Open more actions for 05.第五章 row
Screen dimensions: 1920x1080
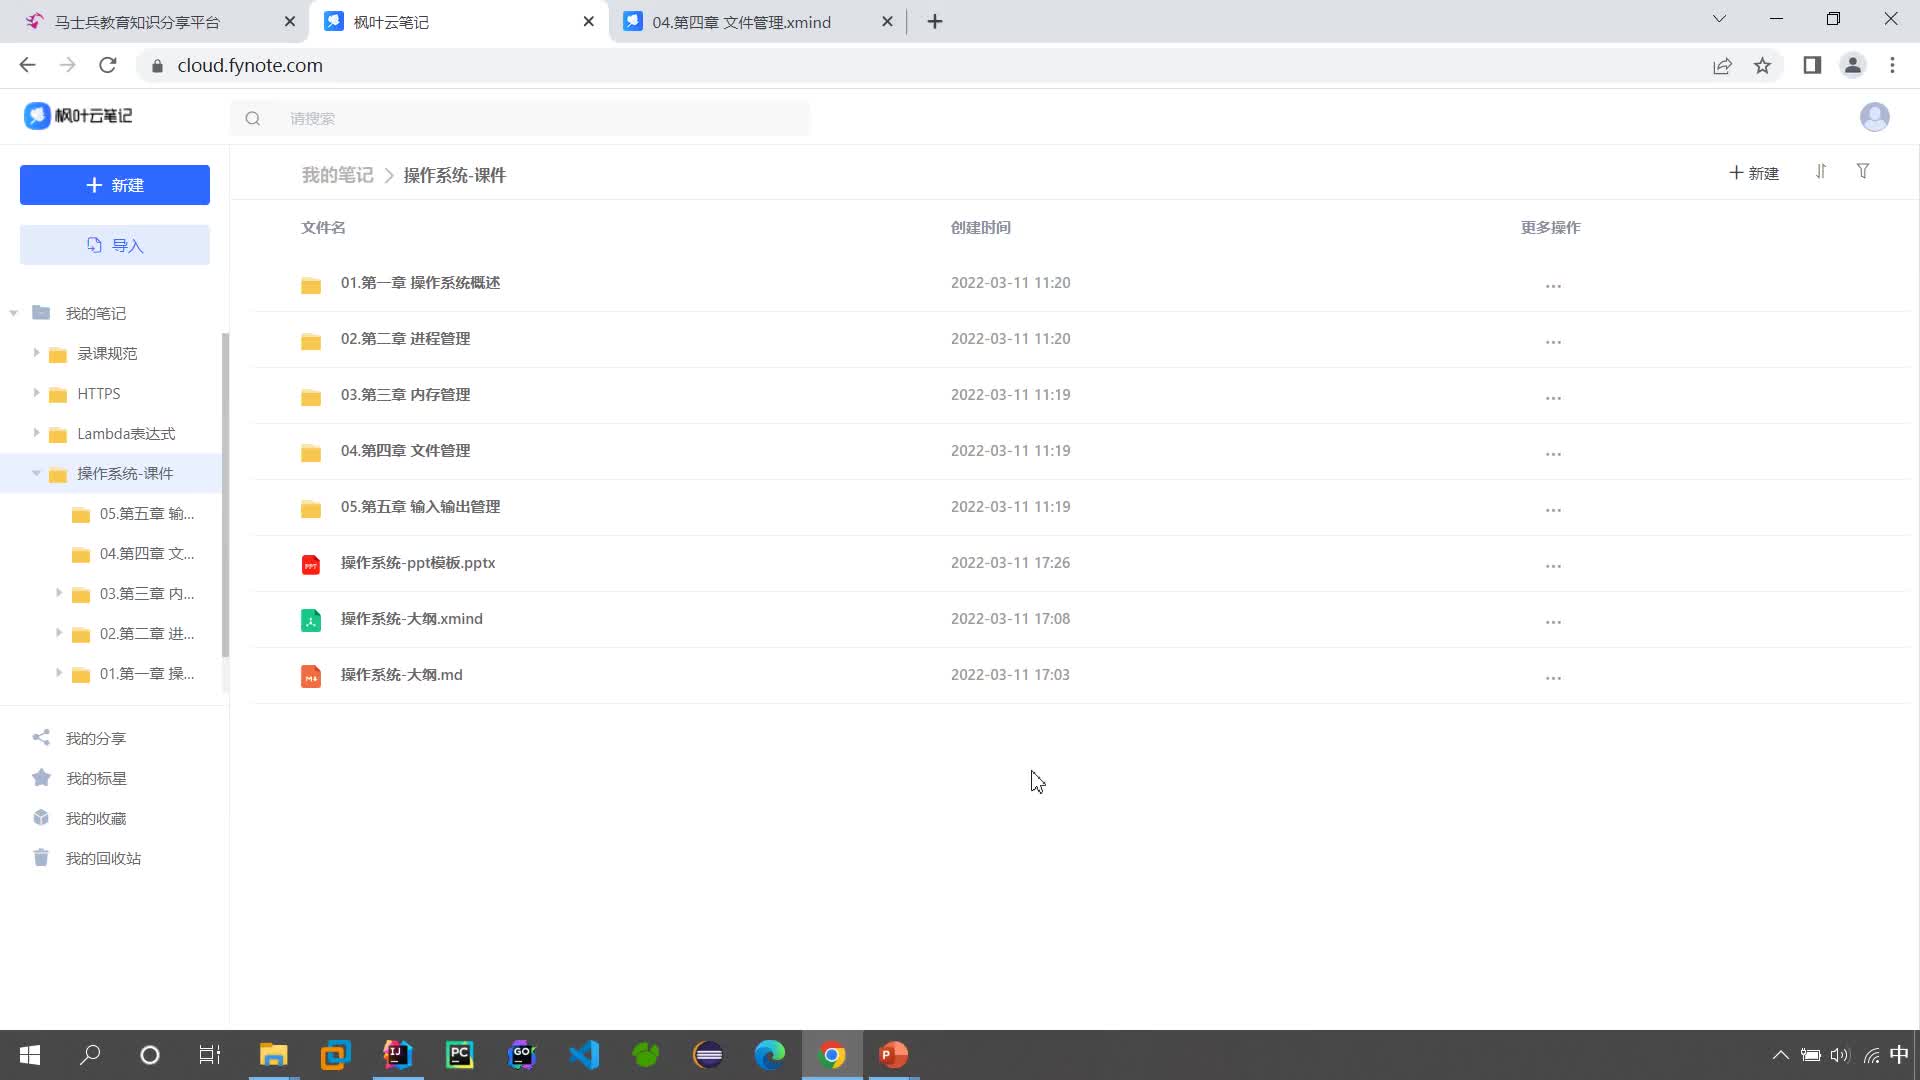(x=1553, y=510)
